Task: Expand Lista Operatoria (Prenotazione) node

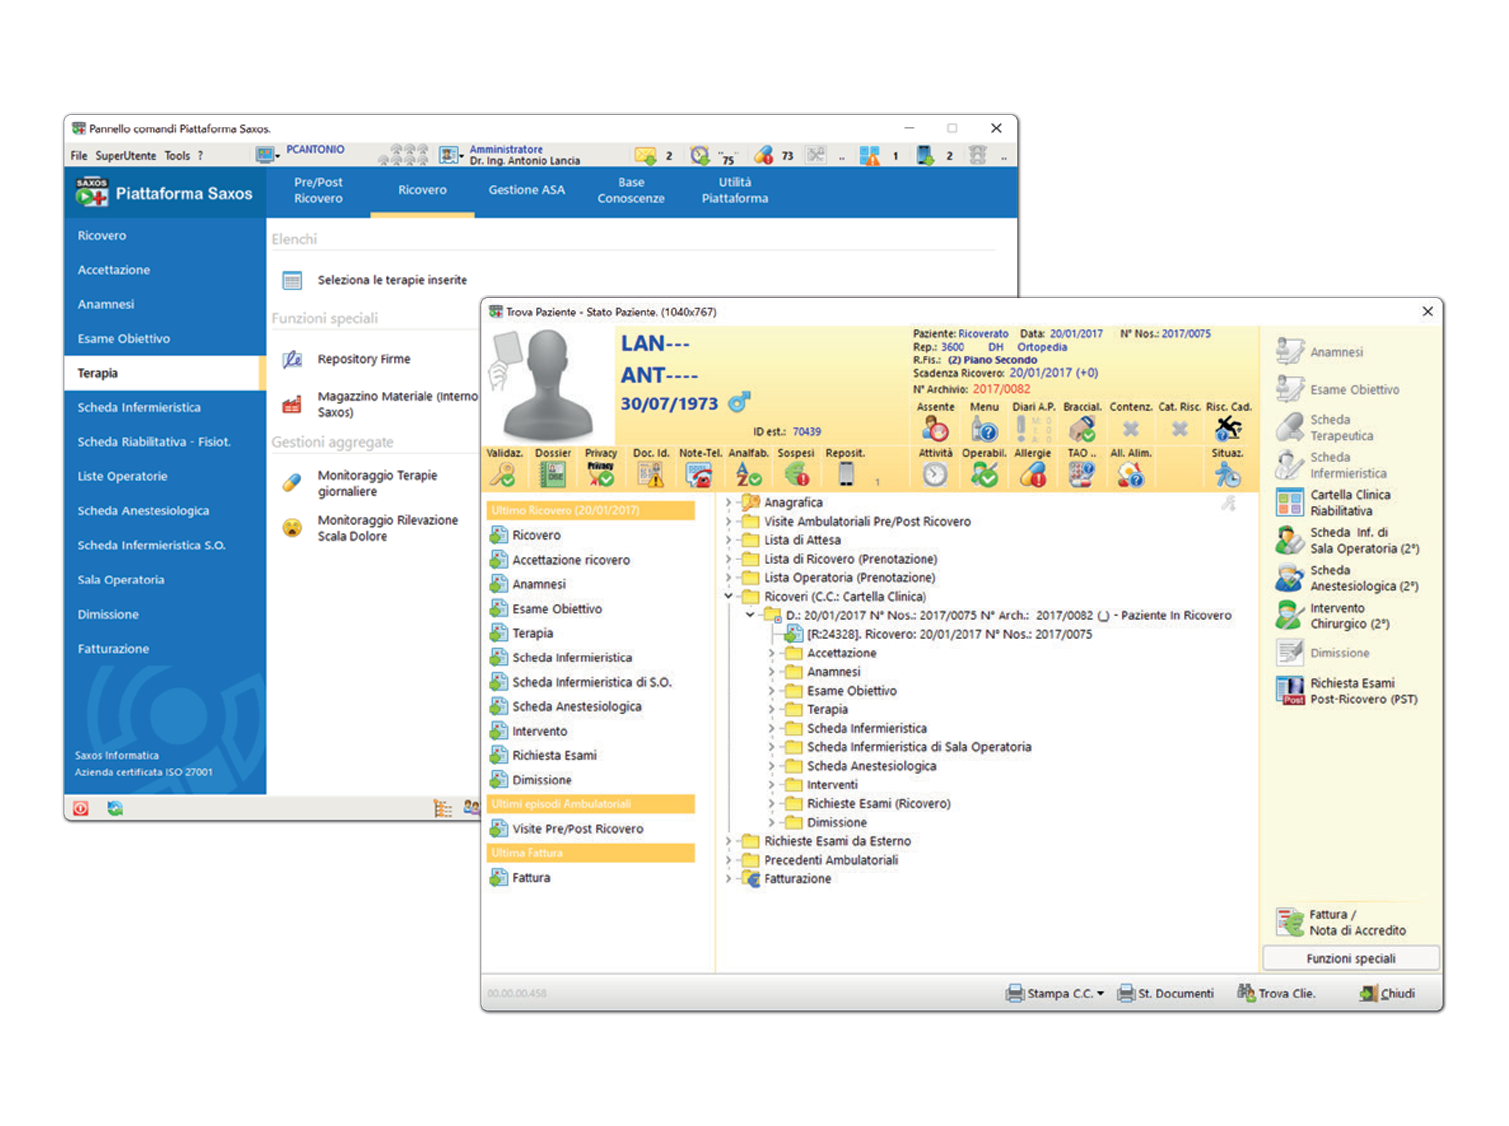Action: click(728, 578)
